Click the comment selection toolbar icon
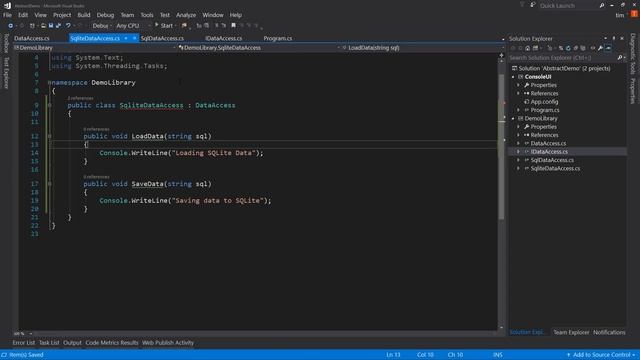The image size is (640, 360). coord(217,26)
